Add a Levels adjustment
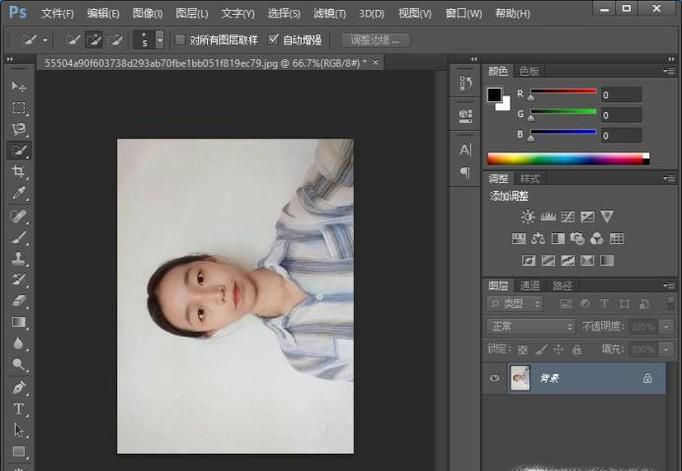Screen dimensions: 682x471 548,217
